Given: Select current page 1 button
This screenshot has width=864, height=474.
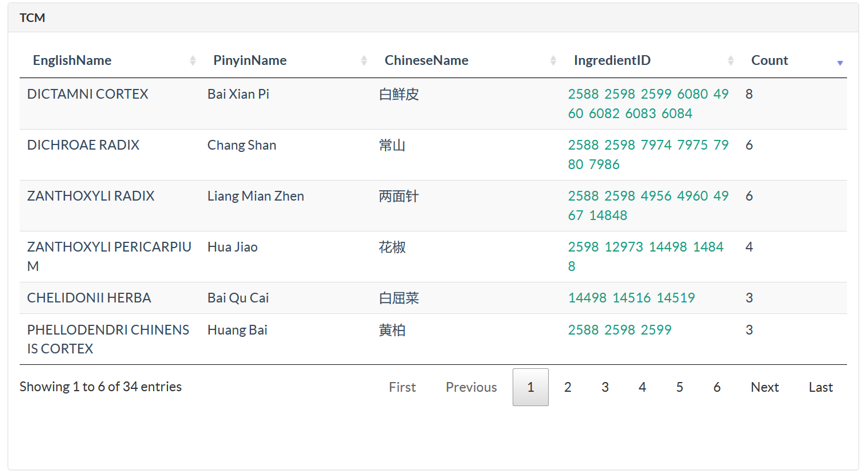Looking at the screenshot, I should click(x=530, y=387).
